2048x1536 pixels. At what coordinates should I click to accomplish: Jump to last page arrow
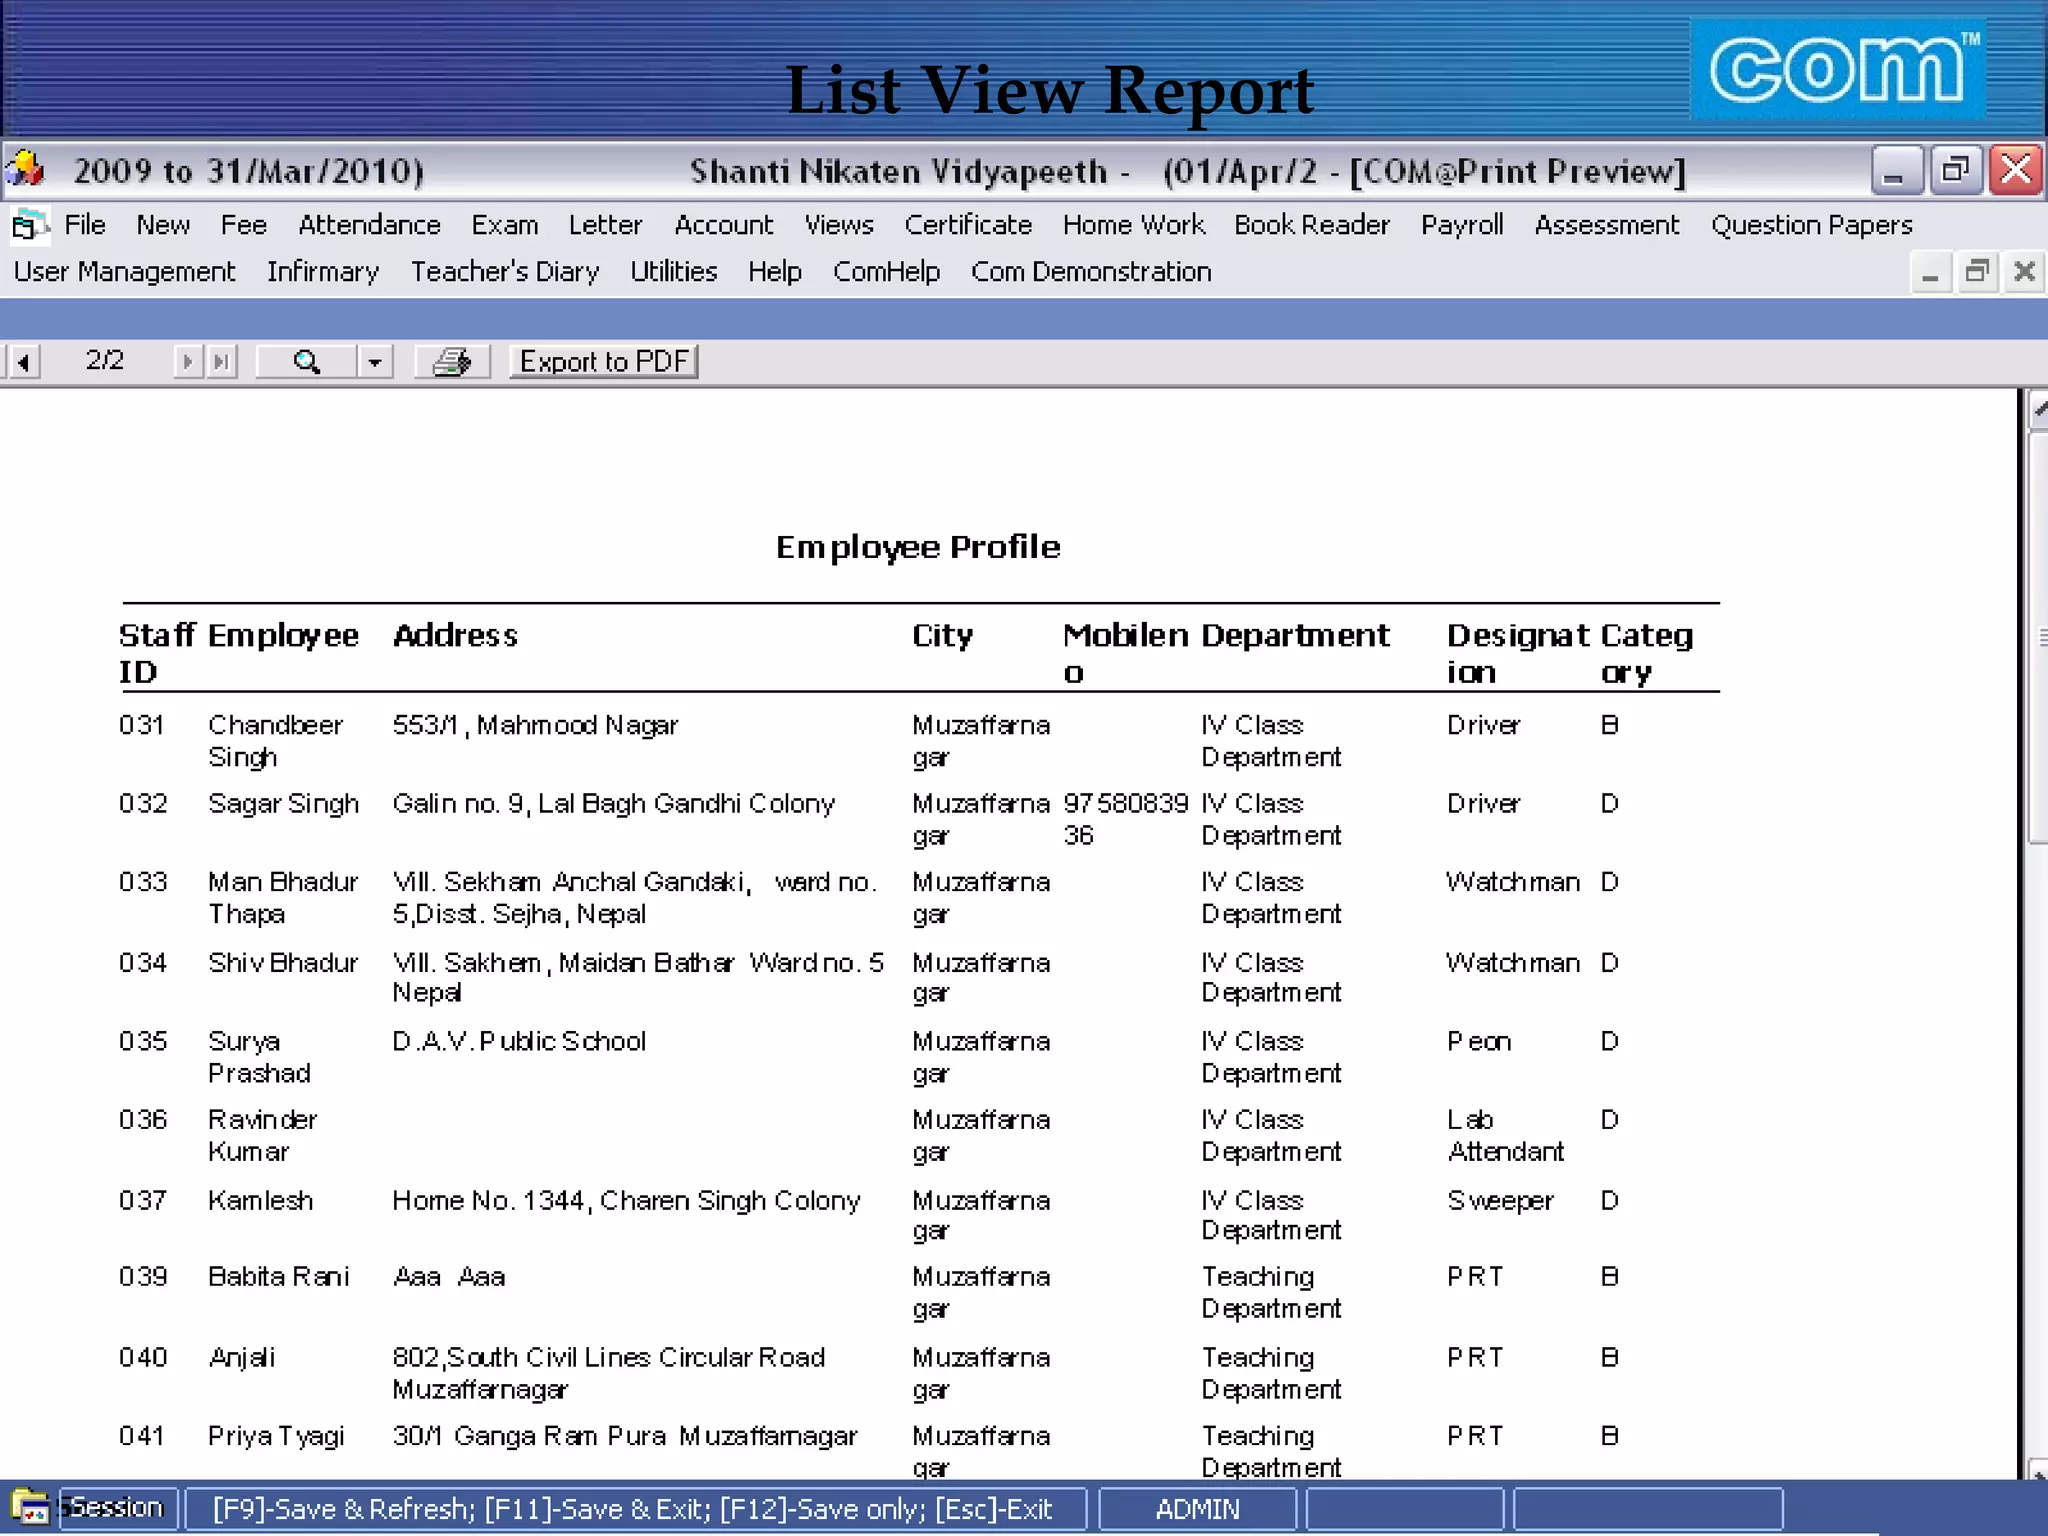pos(221,361)
